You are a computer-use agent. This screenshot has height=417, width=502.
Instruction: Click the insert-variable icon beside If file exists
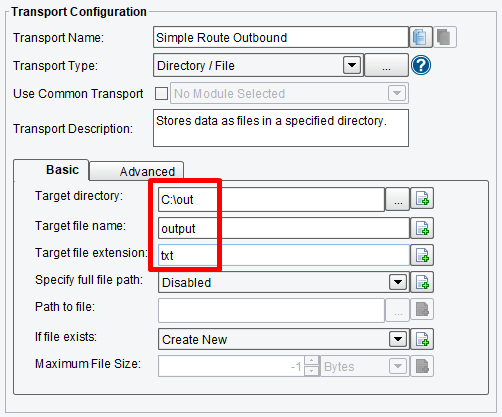[x=422, y=339]
